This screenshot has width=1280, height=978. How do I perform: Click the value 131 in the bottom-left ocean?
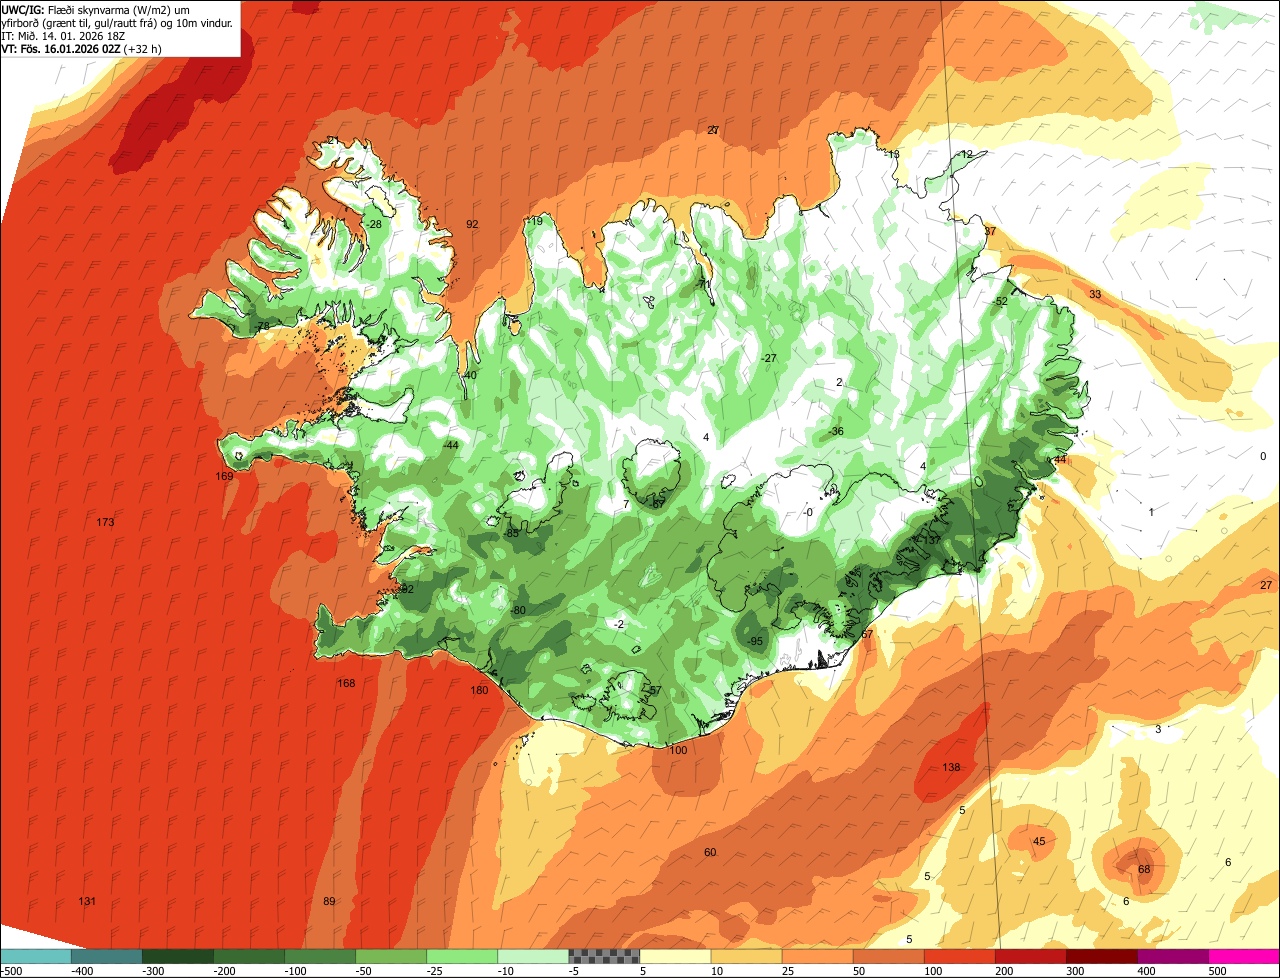[x=87, y=901]
